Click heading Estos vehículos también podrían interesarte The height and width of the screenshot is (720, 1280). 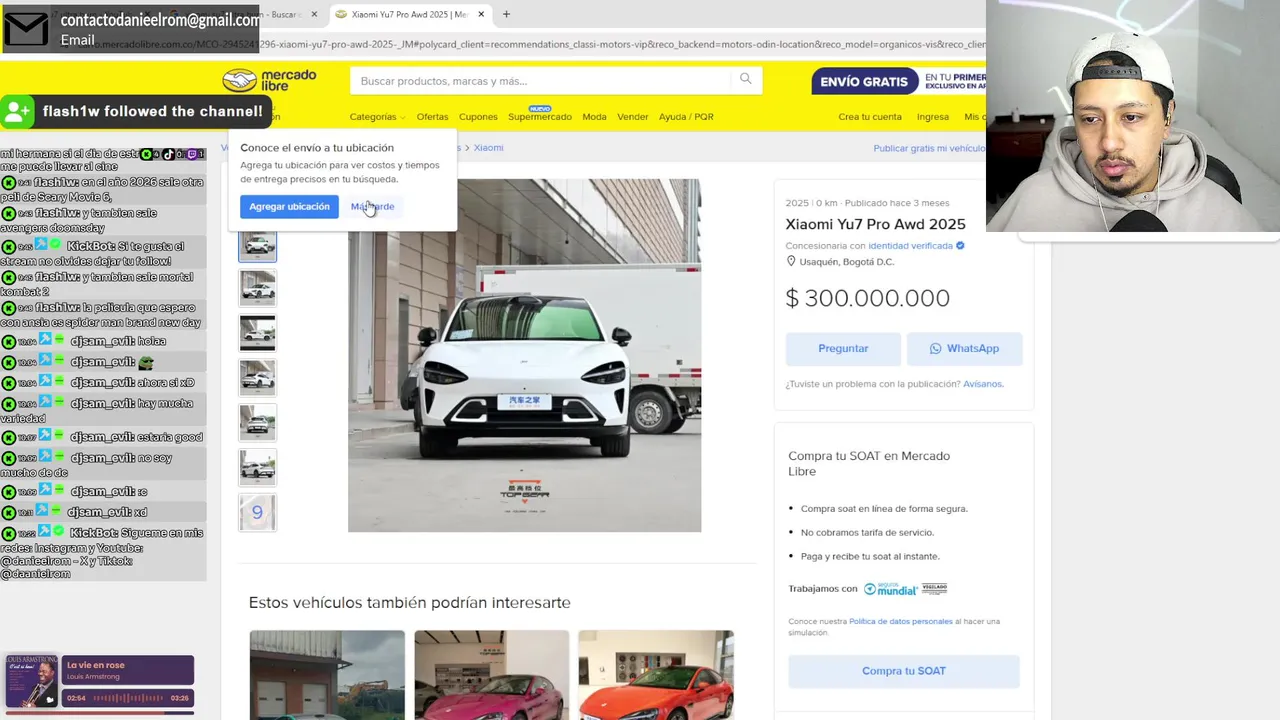click(409, 603)
